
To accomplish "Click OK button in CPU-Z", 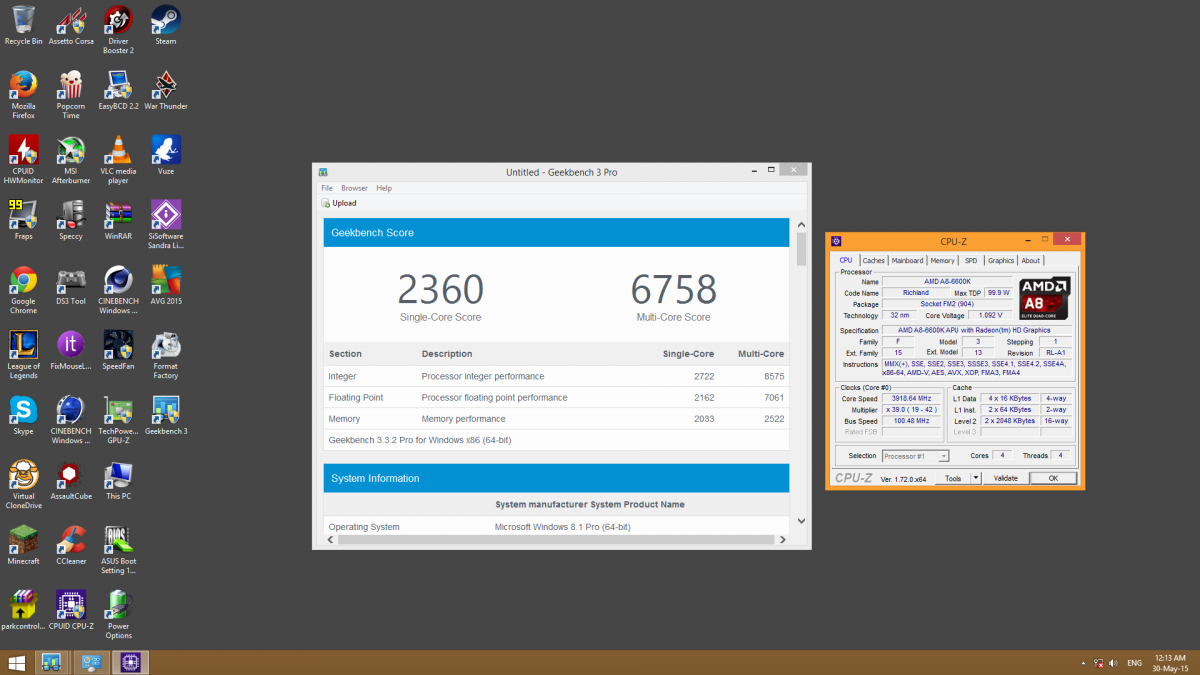I will coord(1053,479).
